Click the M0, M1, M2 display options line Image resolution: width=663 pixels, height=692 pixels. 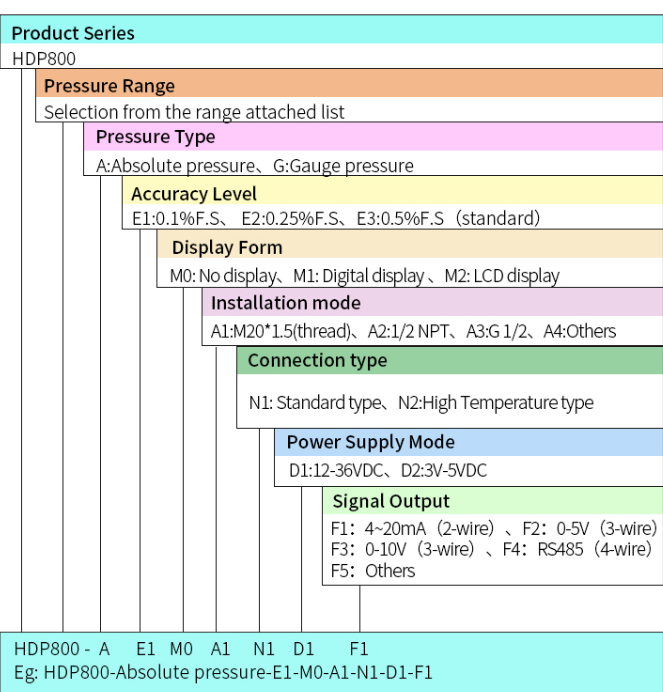[365, 275]
